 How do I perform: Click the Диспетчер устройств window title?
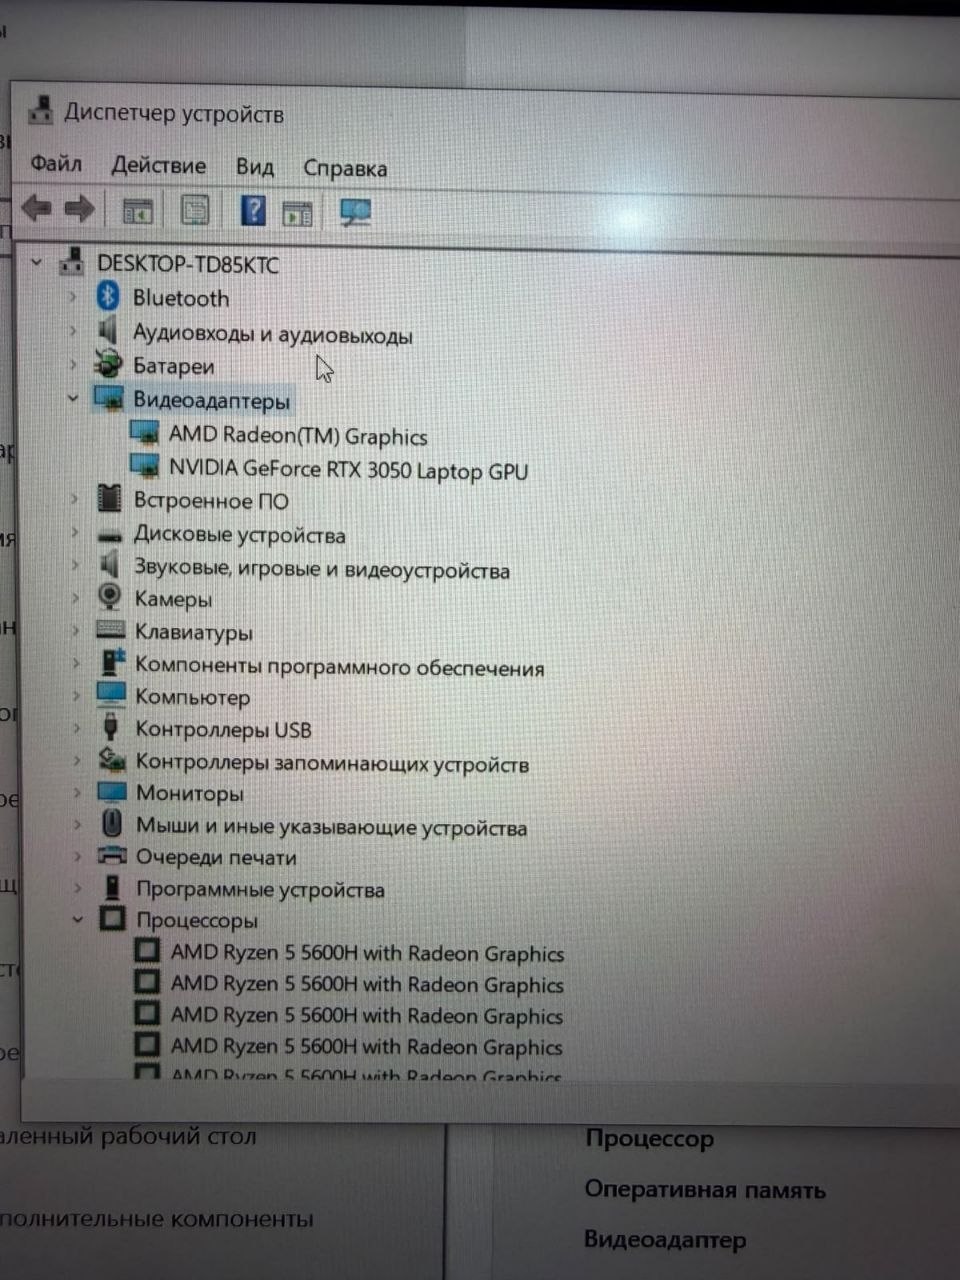(174, 113)
